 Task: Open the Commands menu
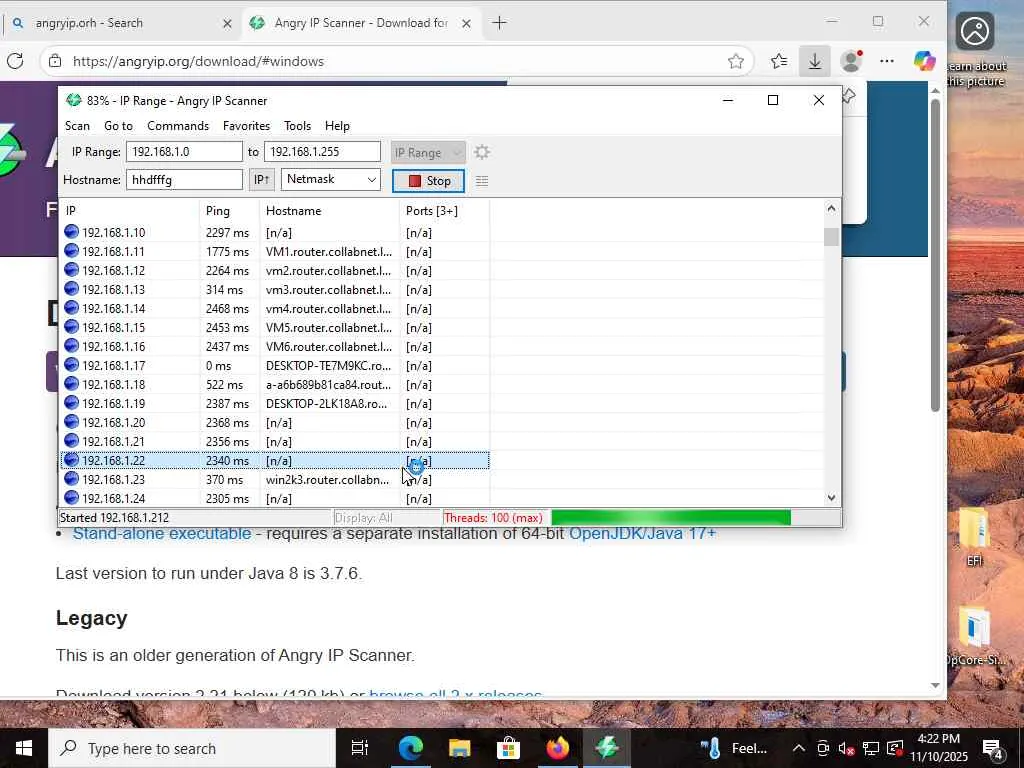pyautogui.click(x=178, y=125)
